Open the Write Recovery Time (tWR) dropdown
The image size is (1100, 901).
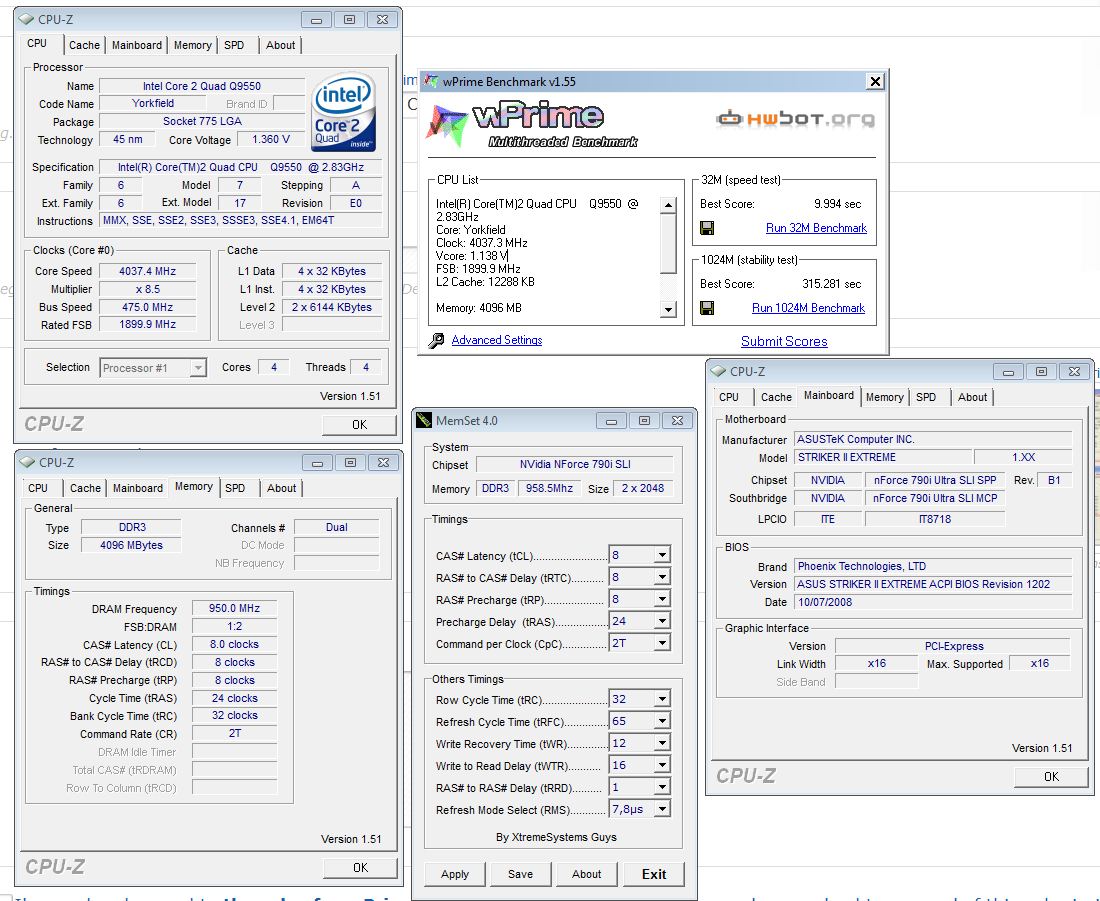pos(662,743)
